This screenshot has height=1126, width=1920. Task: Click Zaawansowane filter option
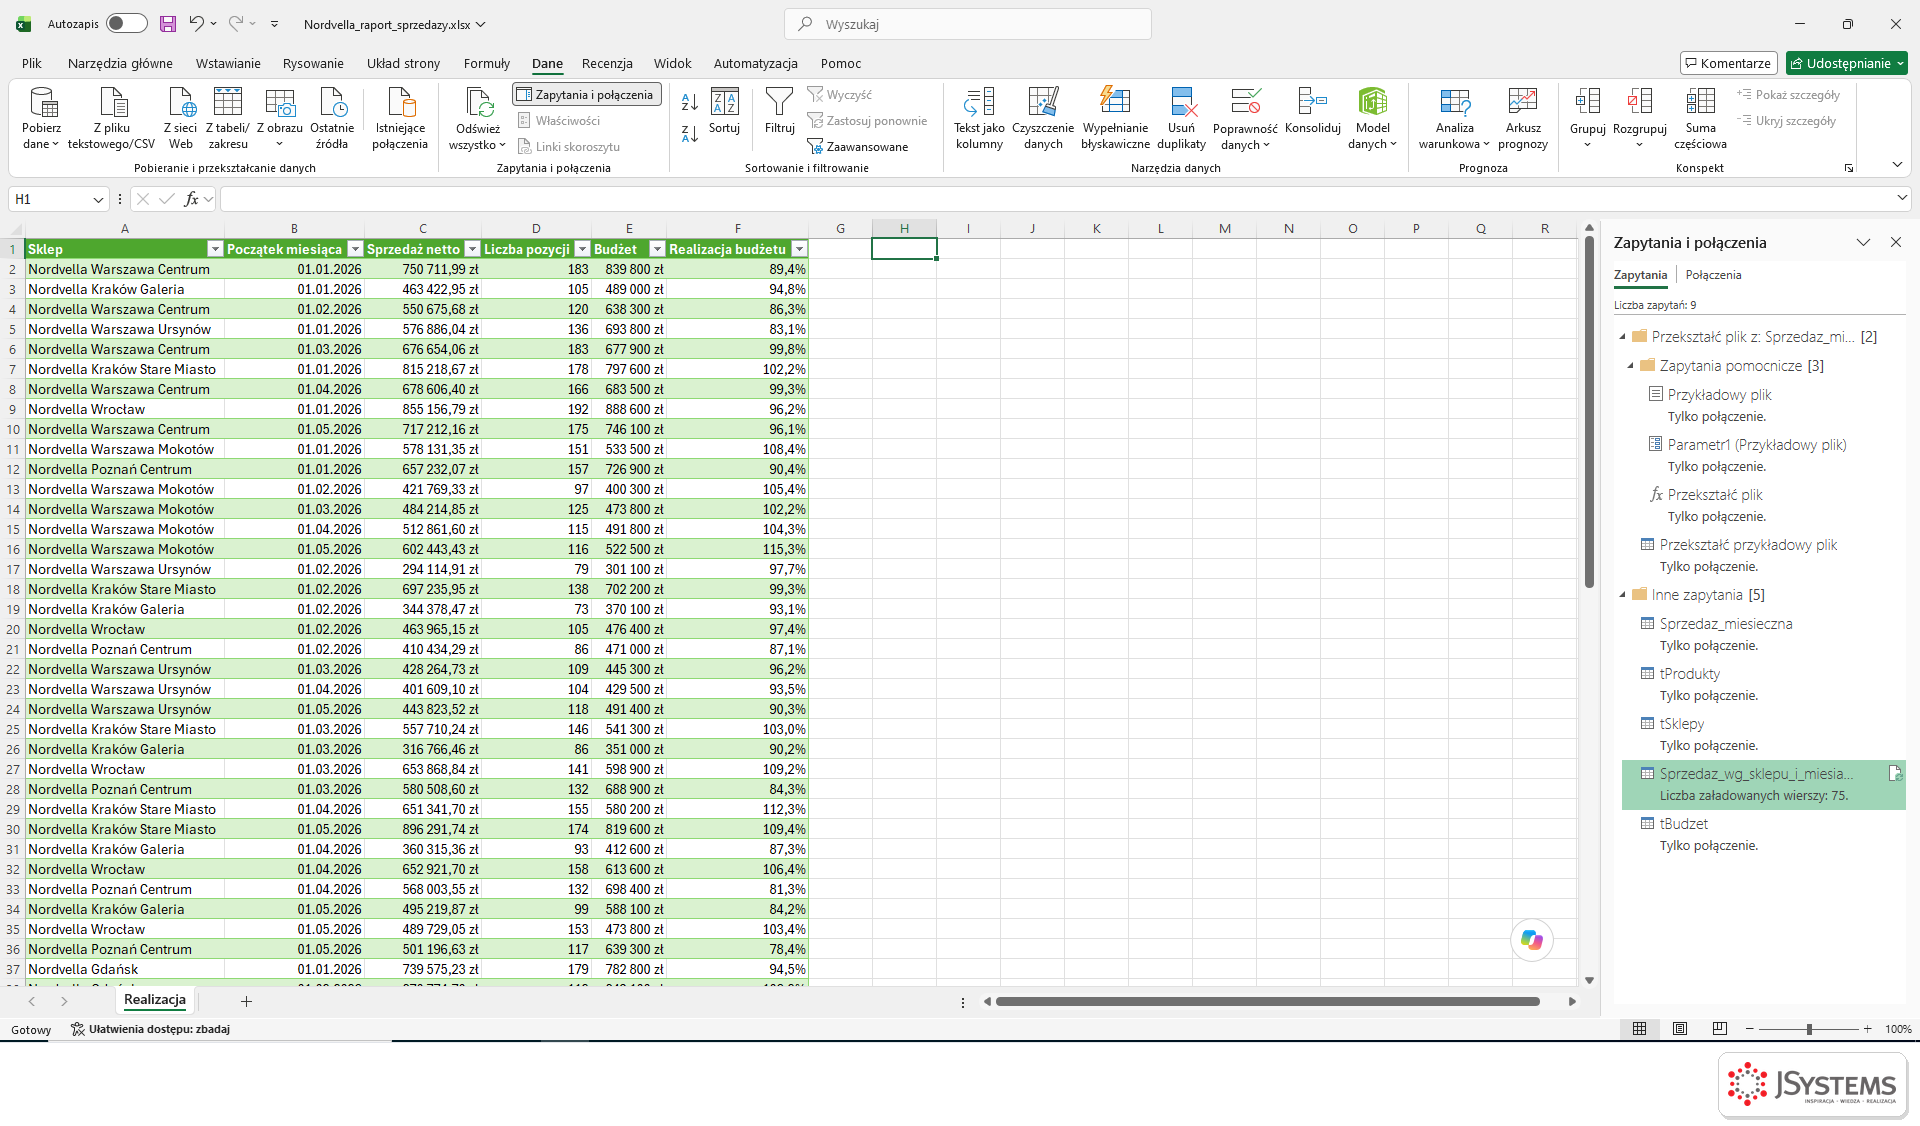pos(858,147)
